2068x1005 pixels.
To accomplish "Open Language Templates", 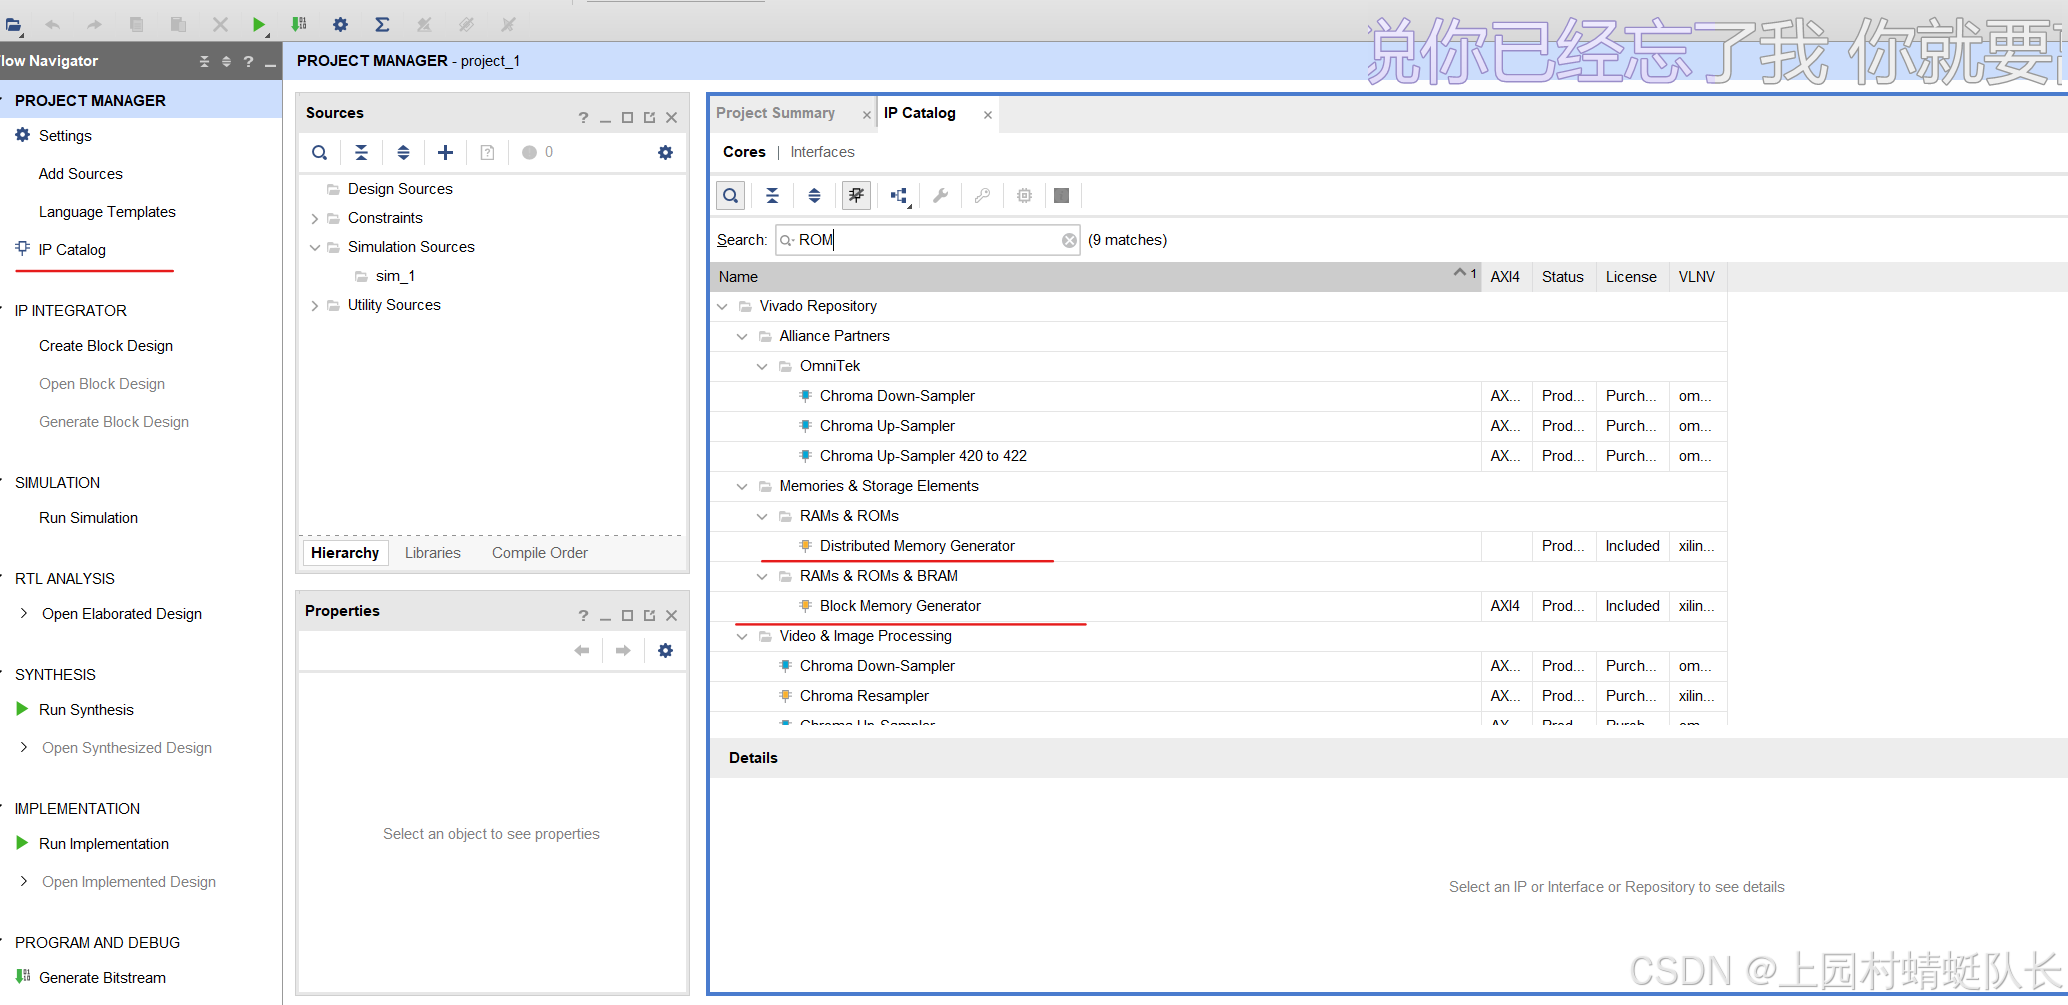I will [x=107, y=212].
